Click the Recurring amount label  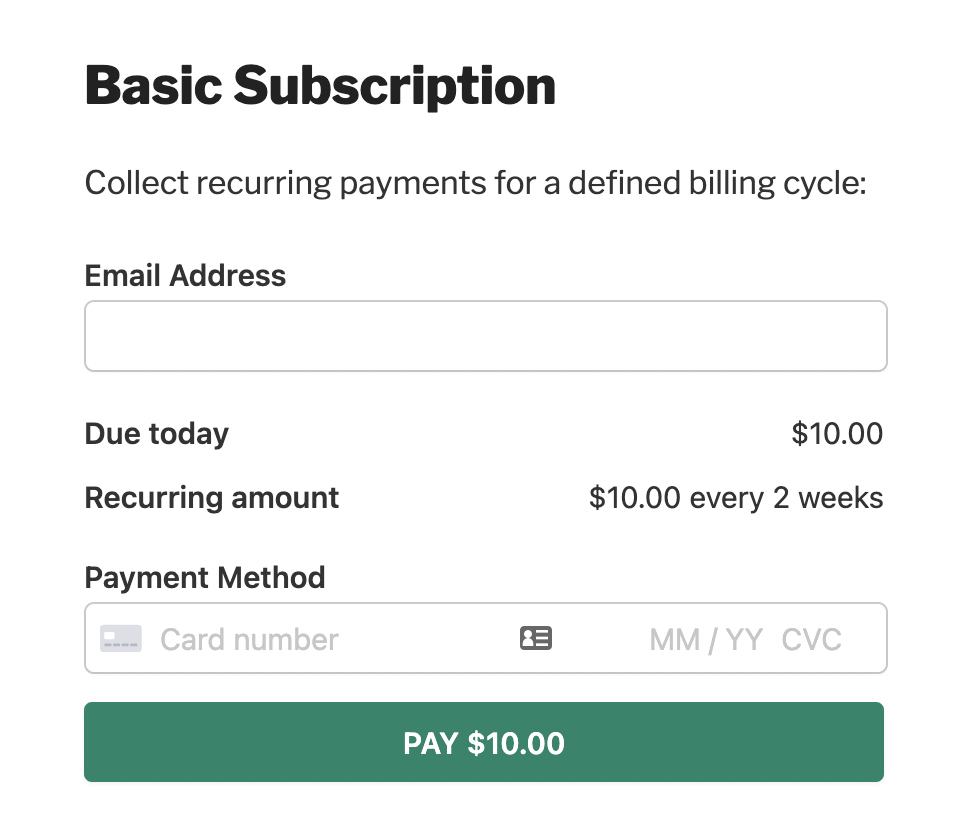[212, 498]
